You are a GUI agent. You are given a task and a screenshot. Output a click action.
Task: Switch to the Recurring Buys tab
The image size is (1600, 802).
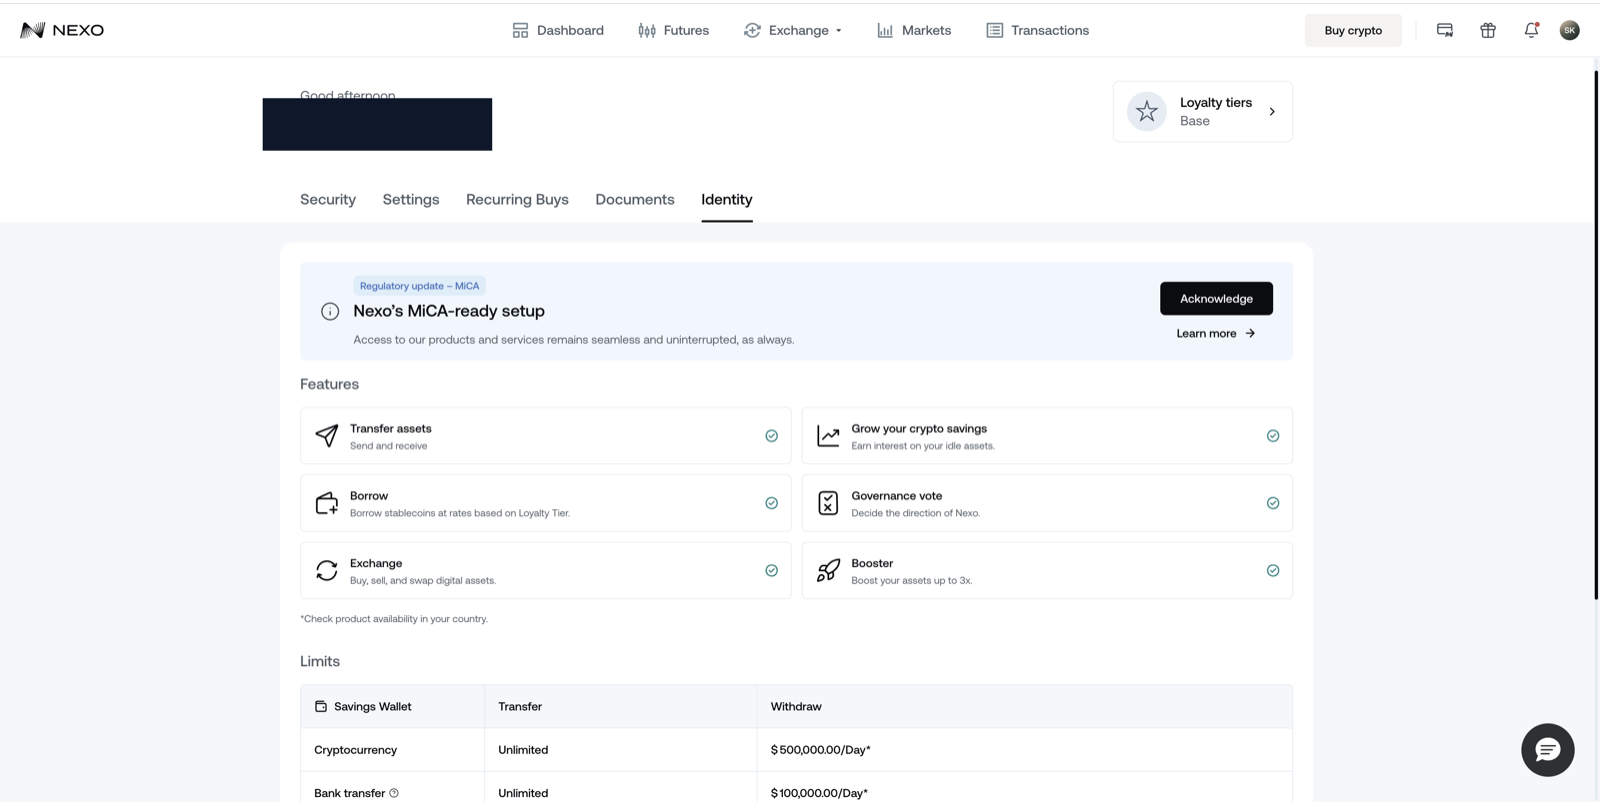[517, 199]
